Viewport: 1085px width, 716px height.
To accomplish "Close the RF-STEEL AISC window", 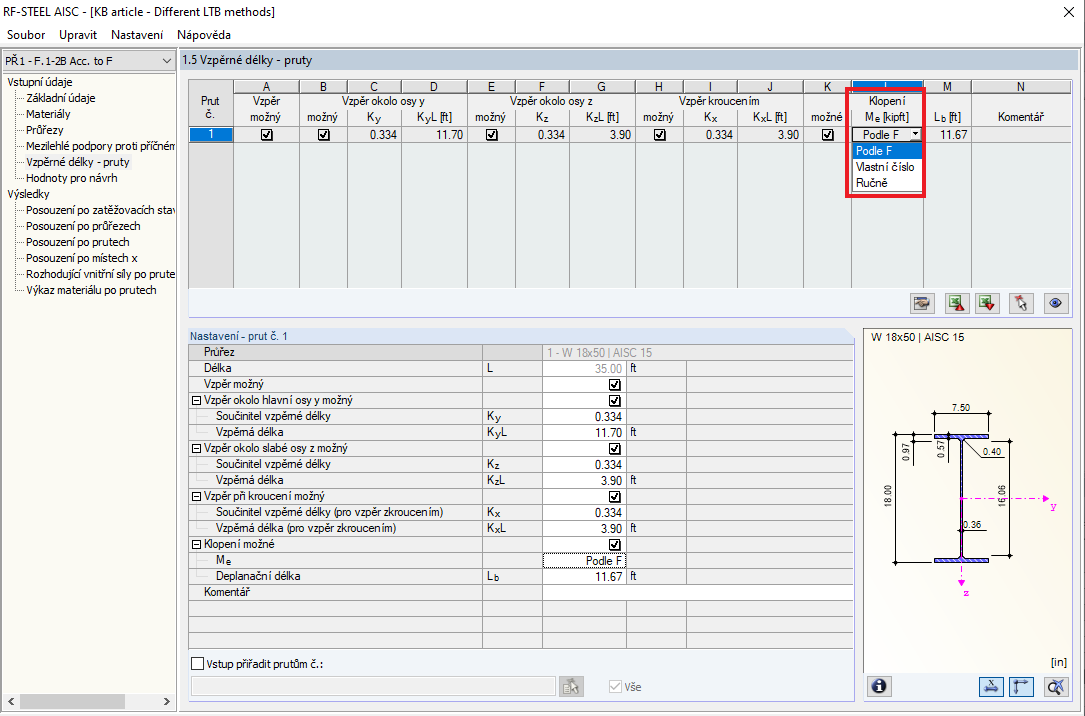I will pyautogui.click(x=1068, y=12).
